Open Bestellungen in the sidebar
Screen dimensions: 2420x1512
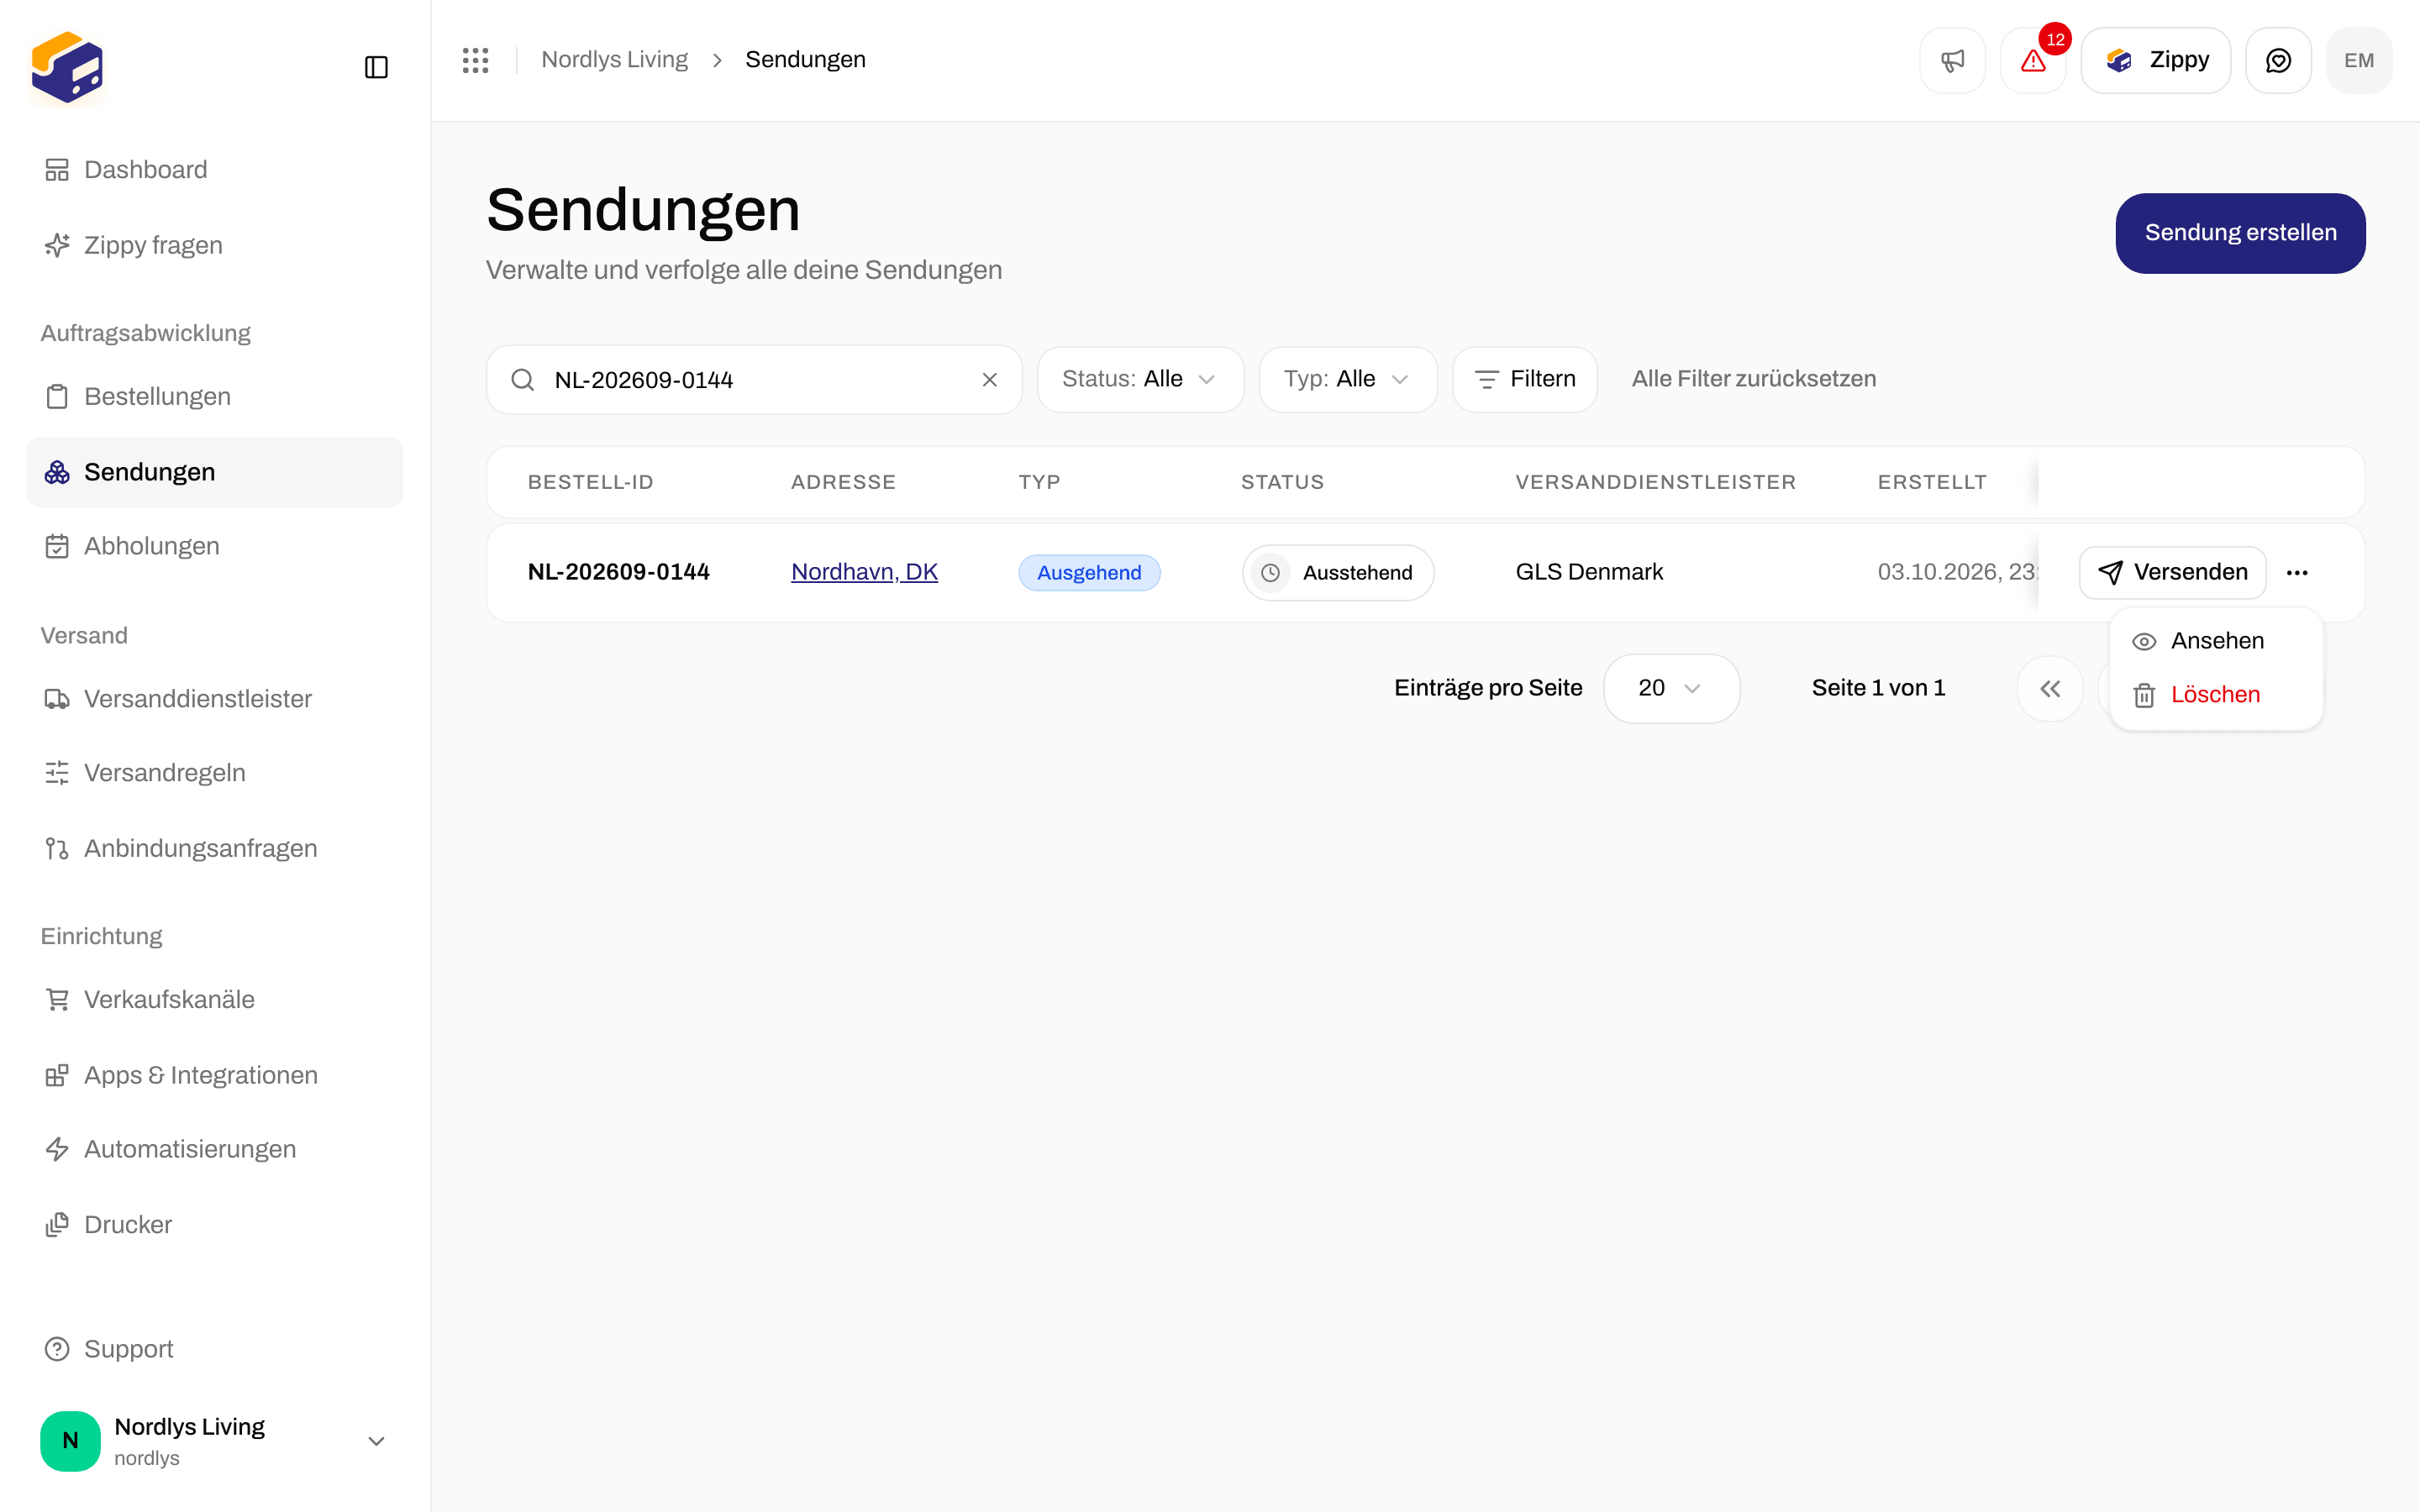(x=215, y=396)
